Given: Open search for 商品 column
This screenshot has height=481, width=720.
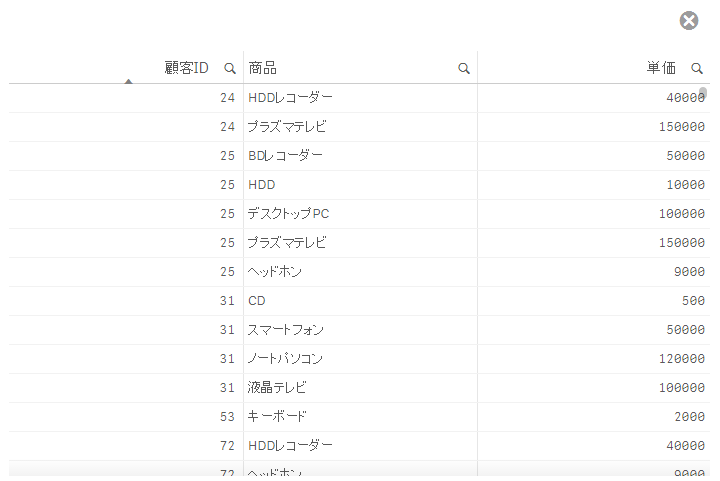Looking at the screenshot, I should point(464,68).
